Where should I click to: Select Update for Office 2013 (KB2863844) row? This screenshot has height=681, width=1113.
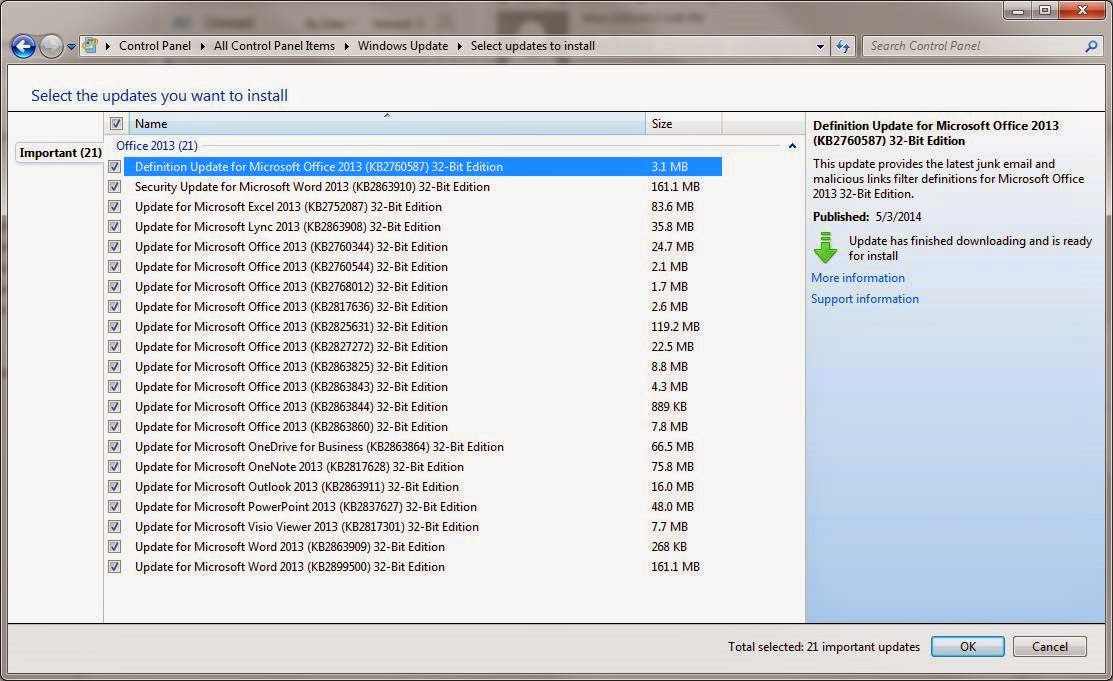pos(423,406)
